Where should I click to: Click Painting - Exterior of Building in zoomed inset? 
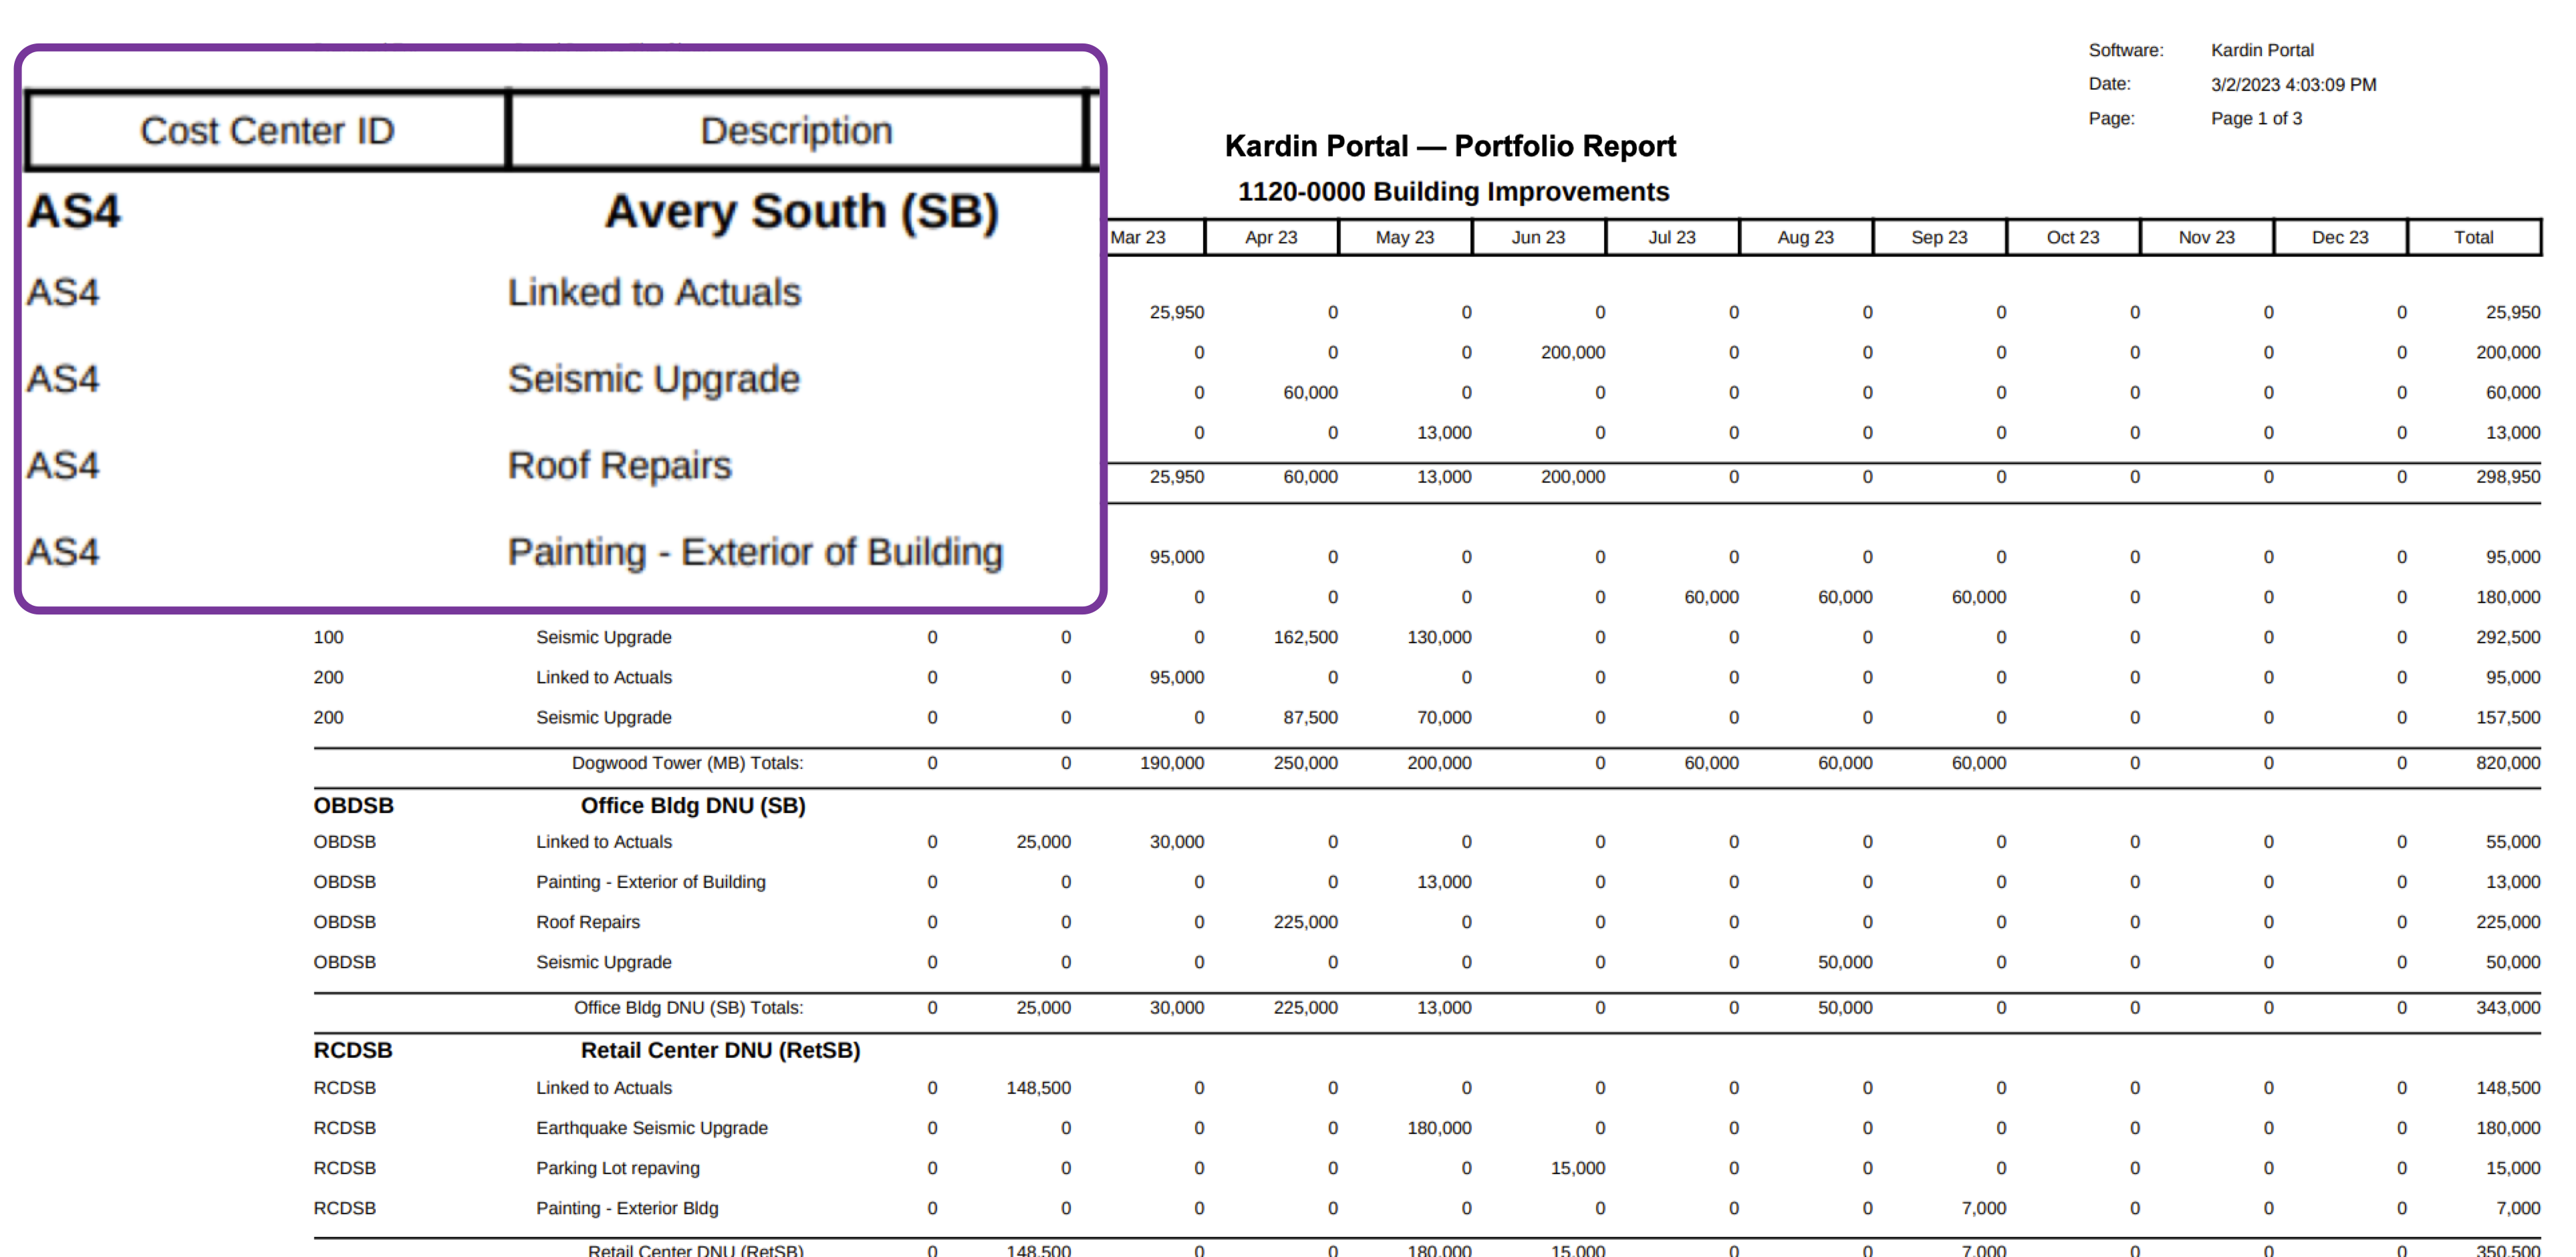click(x=755, y=552)
